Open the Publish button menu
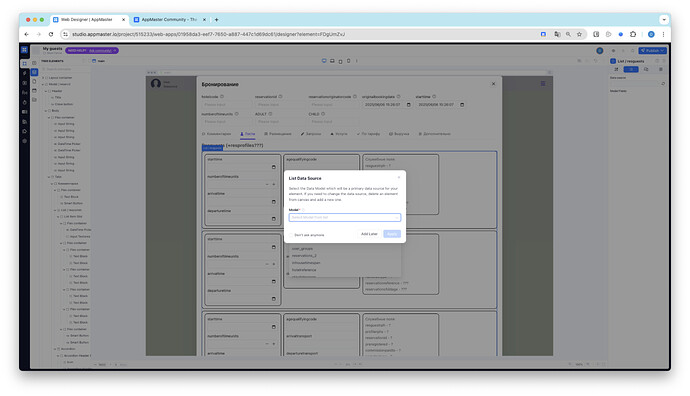 click(653, 51)
